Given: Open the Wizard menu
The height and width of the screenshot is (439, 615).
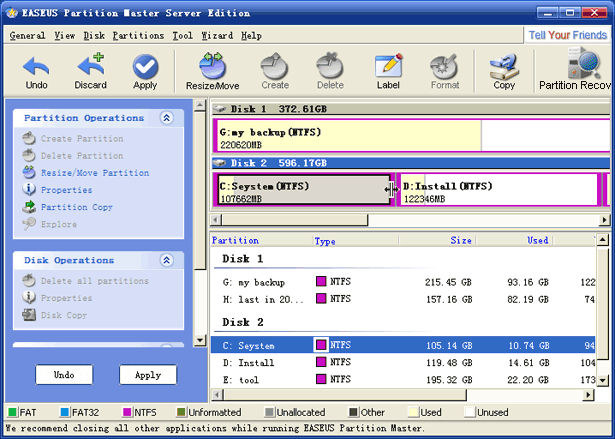Looking at the screenshot, I should pos(217,35).
